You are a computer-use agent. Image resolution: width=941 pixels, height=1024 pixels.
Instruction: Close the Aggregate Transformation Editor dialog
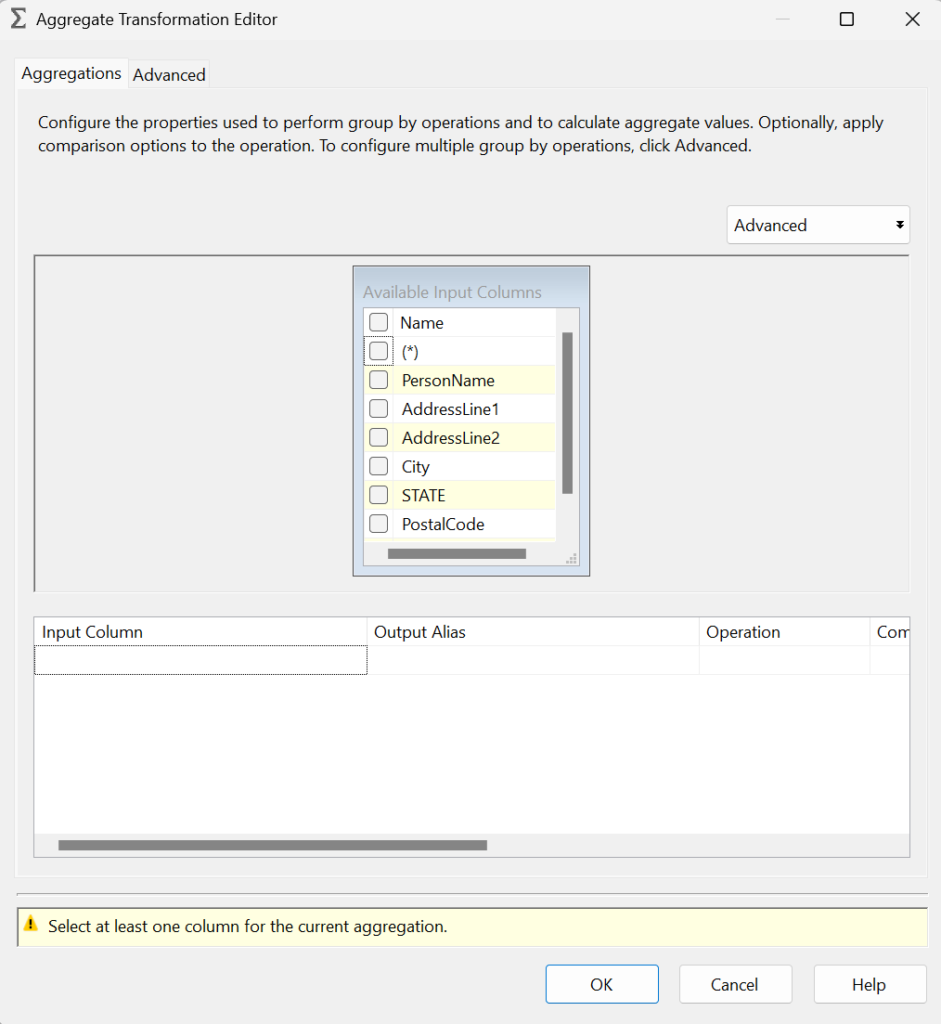[x=911, y=19]
